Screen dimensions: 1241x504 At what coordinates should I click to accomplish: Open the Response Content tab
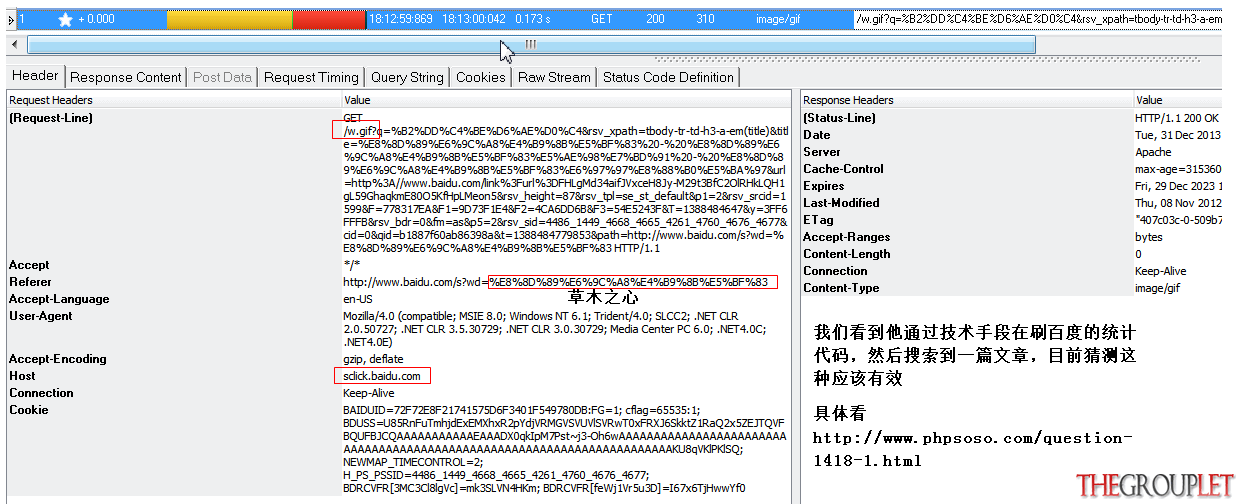pyautogui.click(x=126, y=77)
